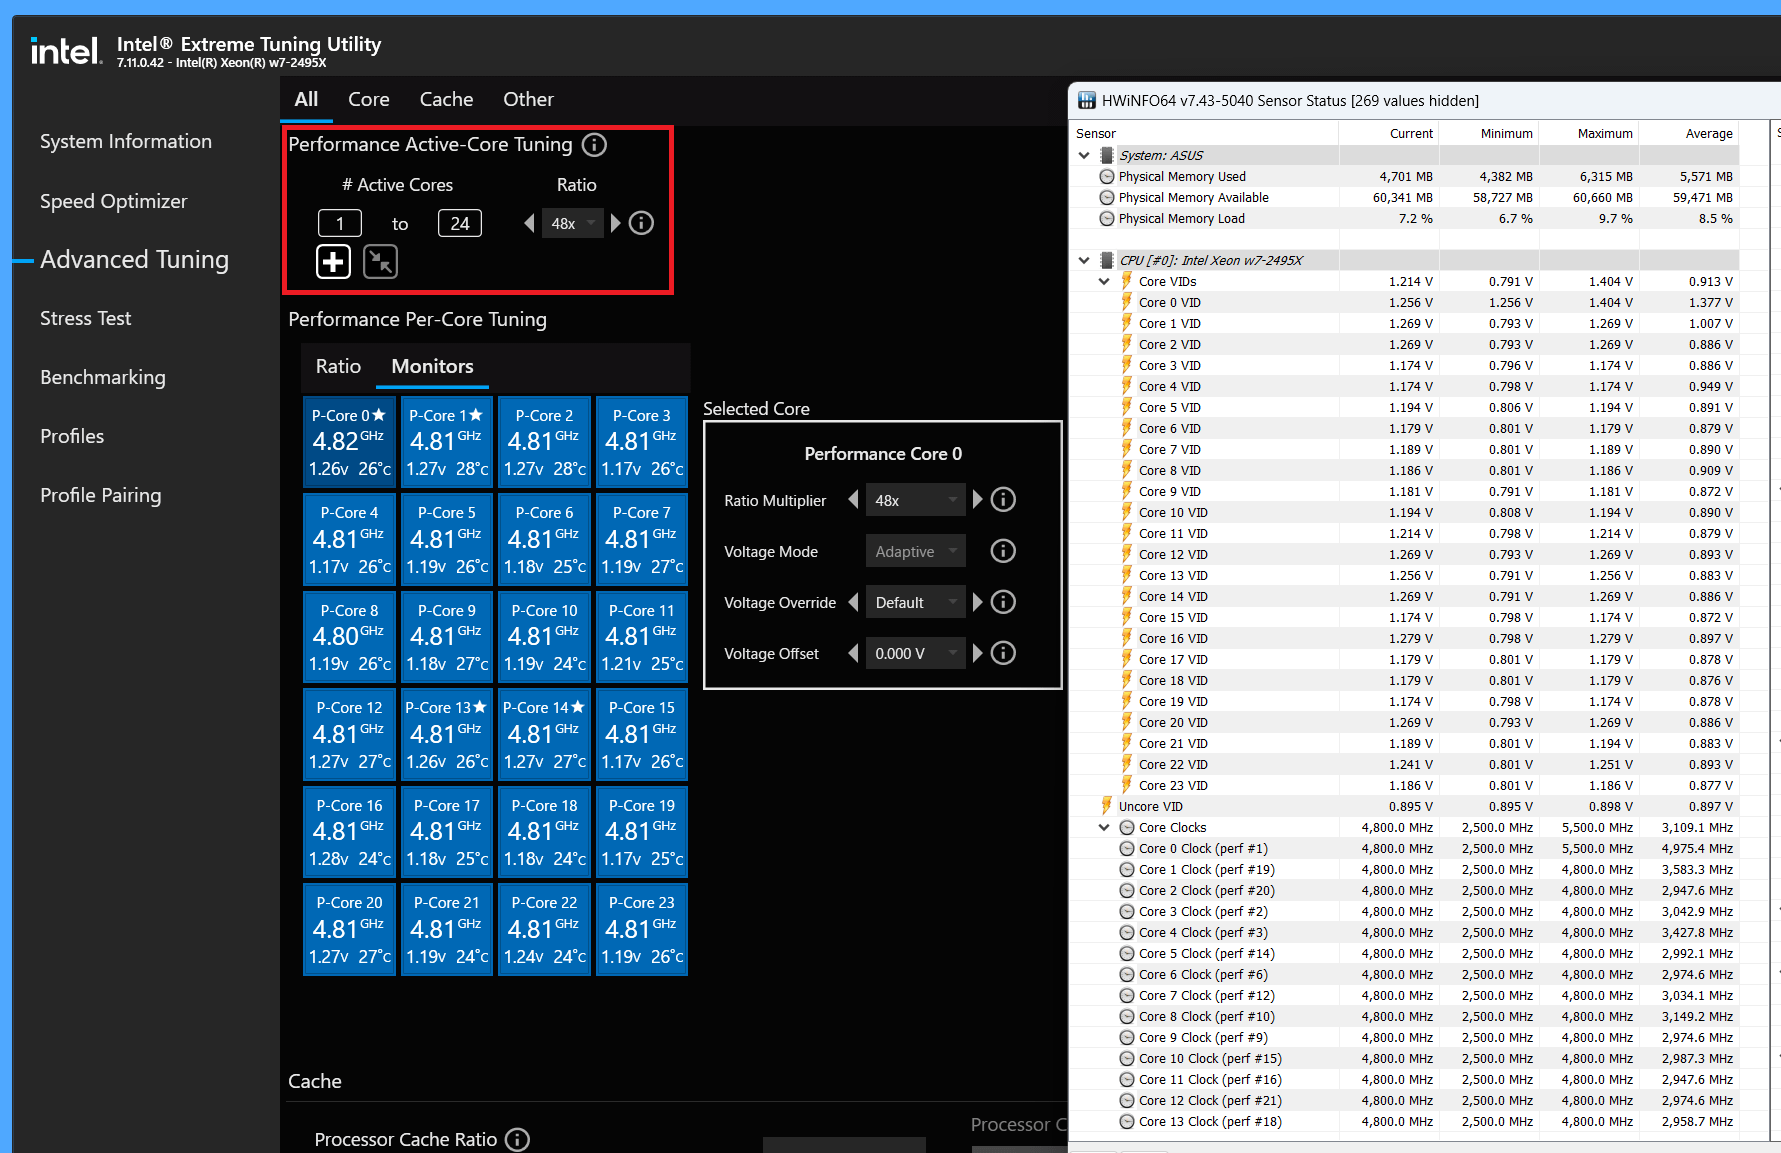Select P-Core 19 monitor tile

(642, 832)
